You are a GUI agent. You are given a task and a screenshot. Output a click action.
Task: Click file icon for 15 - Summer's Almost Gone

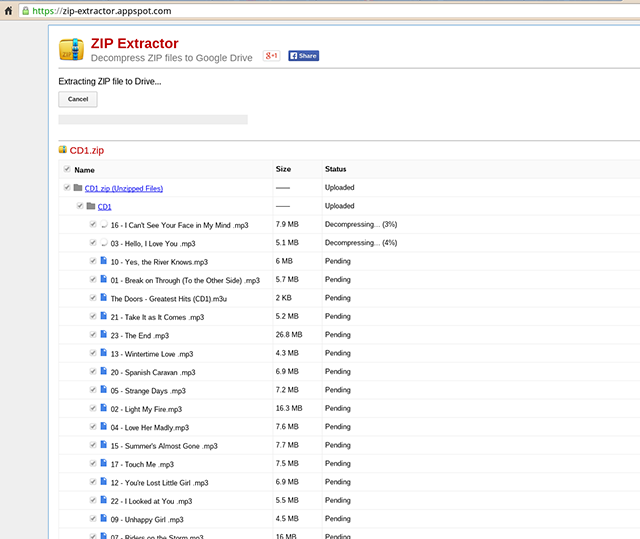pyautogui.click(x=104, y=444)
